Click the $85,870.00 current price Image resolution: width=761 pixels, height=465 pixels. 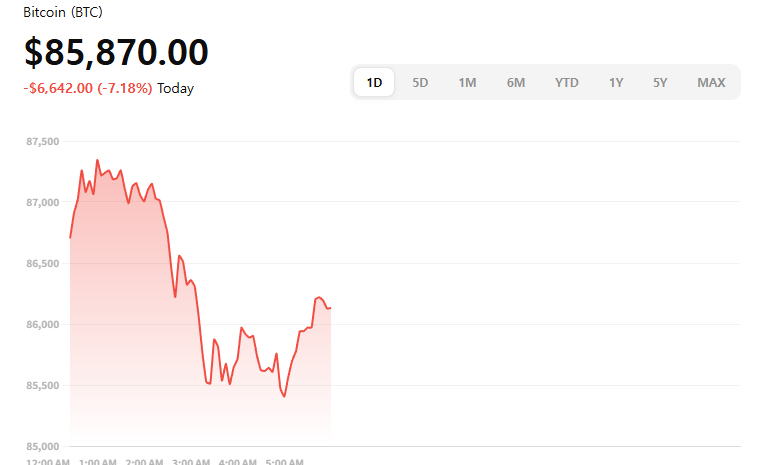click(116, 52)
